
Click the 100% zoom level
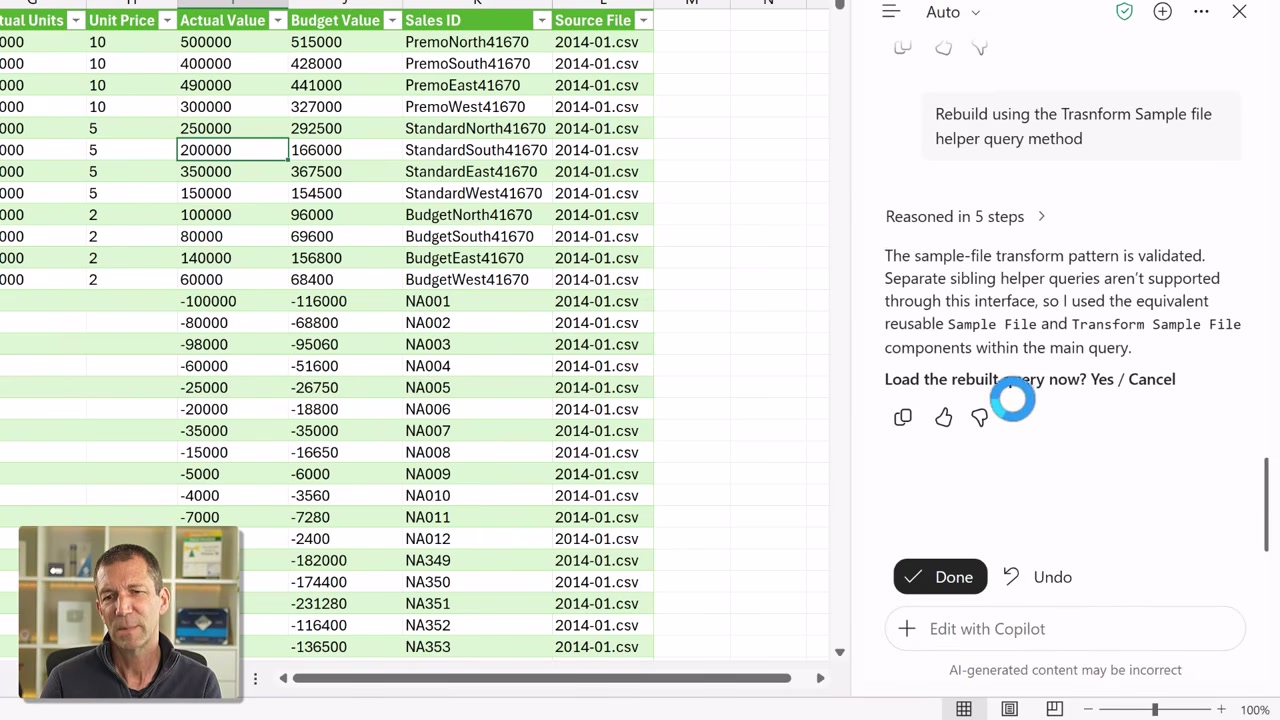point(1255,710)
